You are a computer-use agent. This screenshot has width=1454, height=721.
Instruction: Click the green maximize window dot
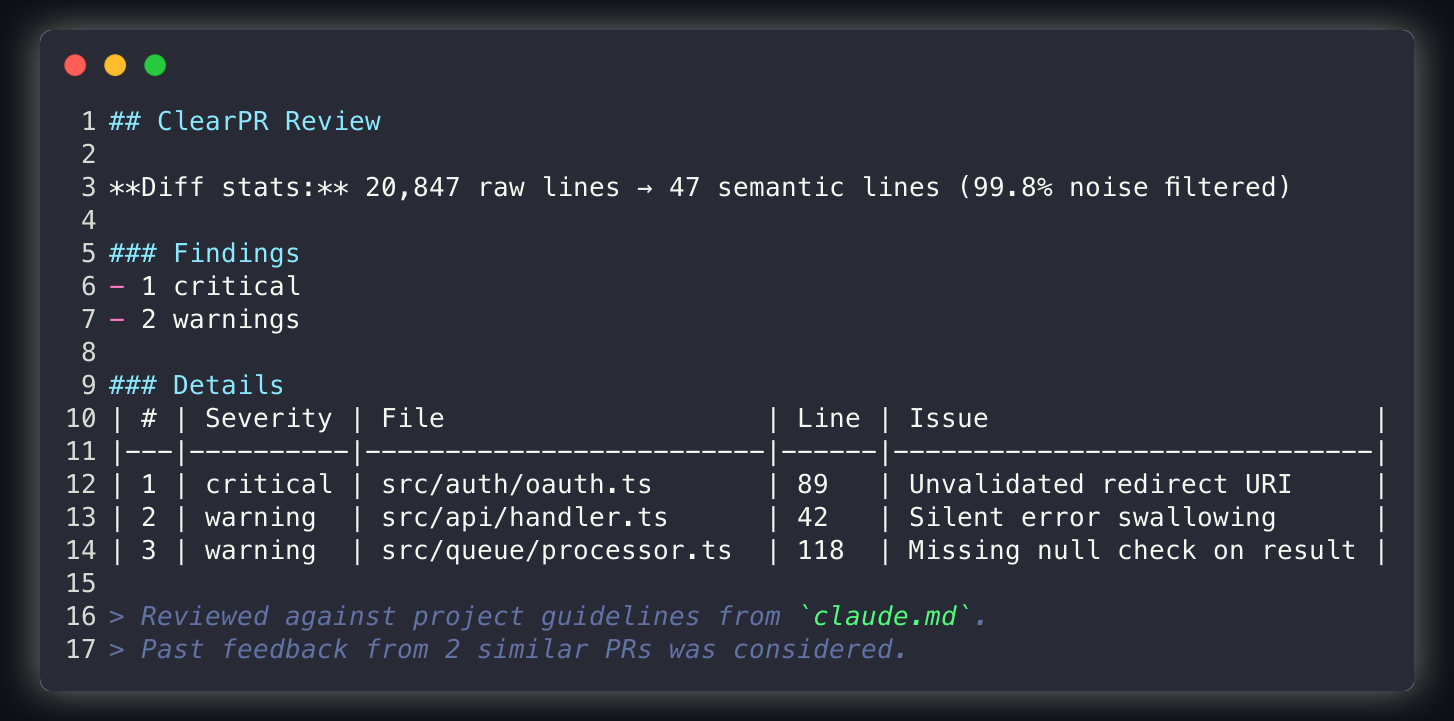coord(155,66)
